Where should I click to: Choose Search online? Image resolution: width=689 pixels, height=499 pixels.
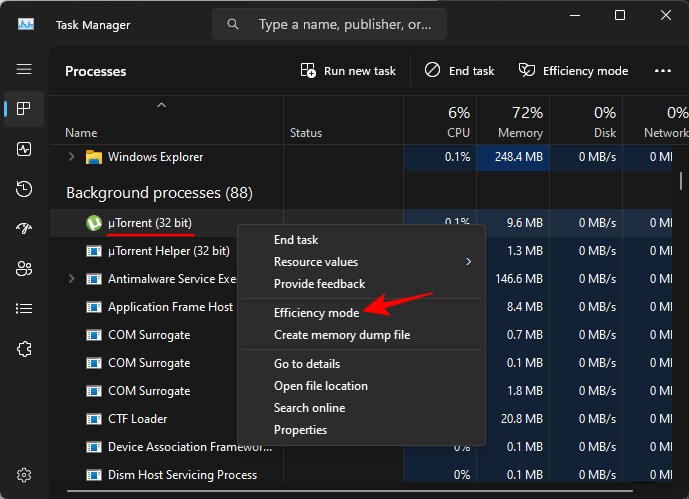[361, 408]
